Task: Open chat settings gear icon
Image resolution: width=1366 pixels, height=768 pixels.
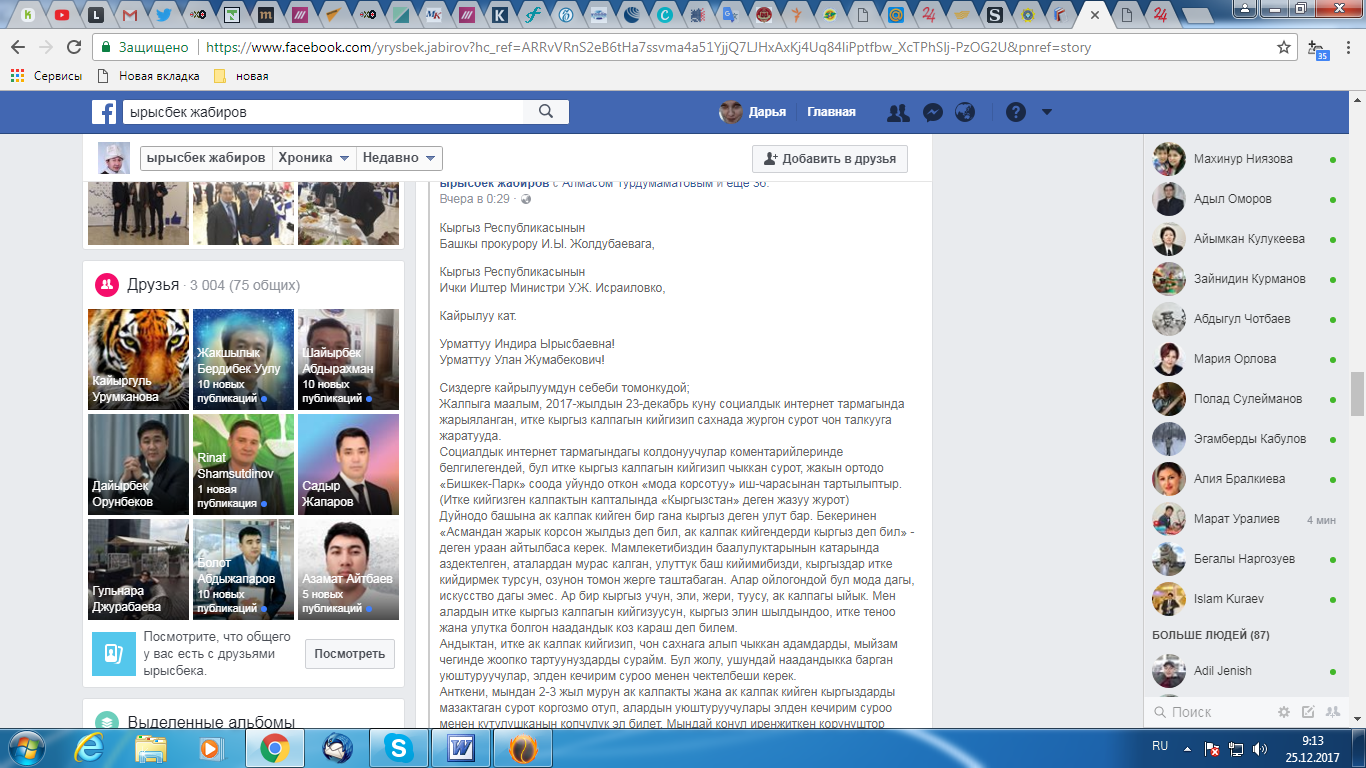Action: tap(1284, 712)
